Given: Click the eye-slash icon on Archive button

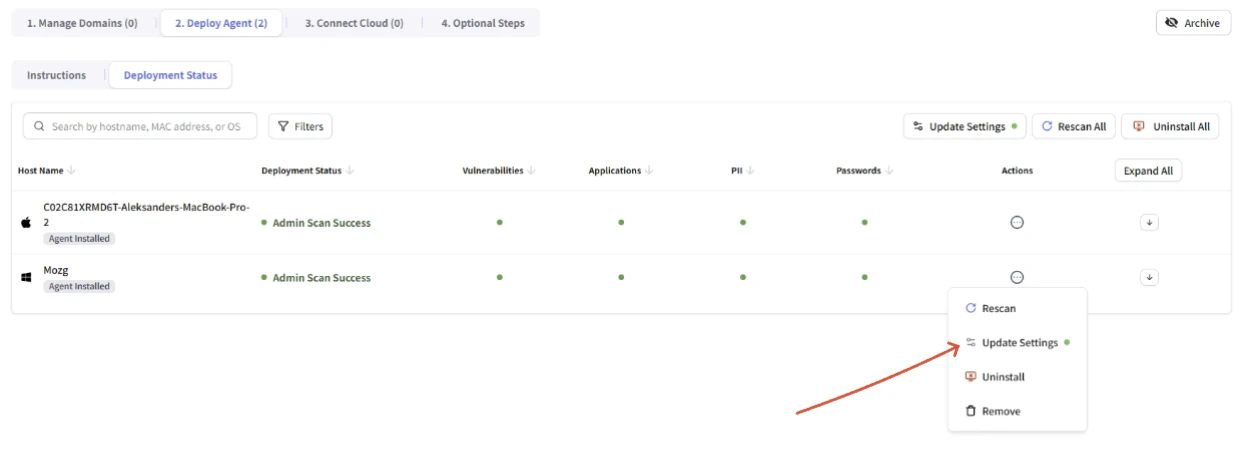Looking at the screenshot, I should point(1172,23).
